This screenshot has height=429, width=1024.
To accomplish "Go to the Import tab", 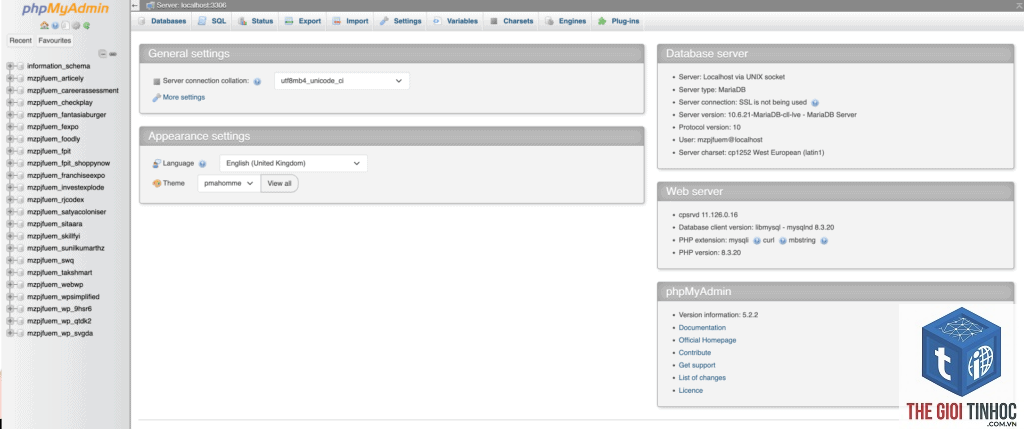I will pyautogui.click(x=351, y=21).
